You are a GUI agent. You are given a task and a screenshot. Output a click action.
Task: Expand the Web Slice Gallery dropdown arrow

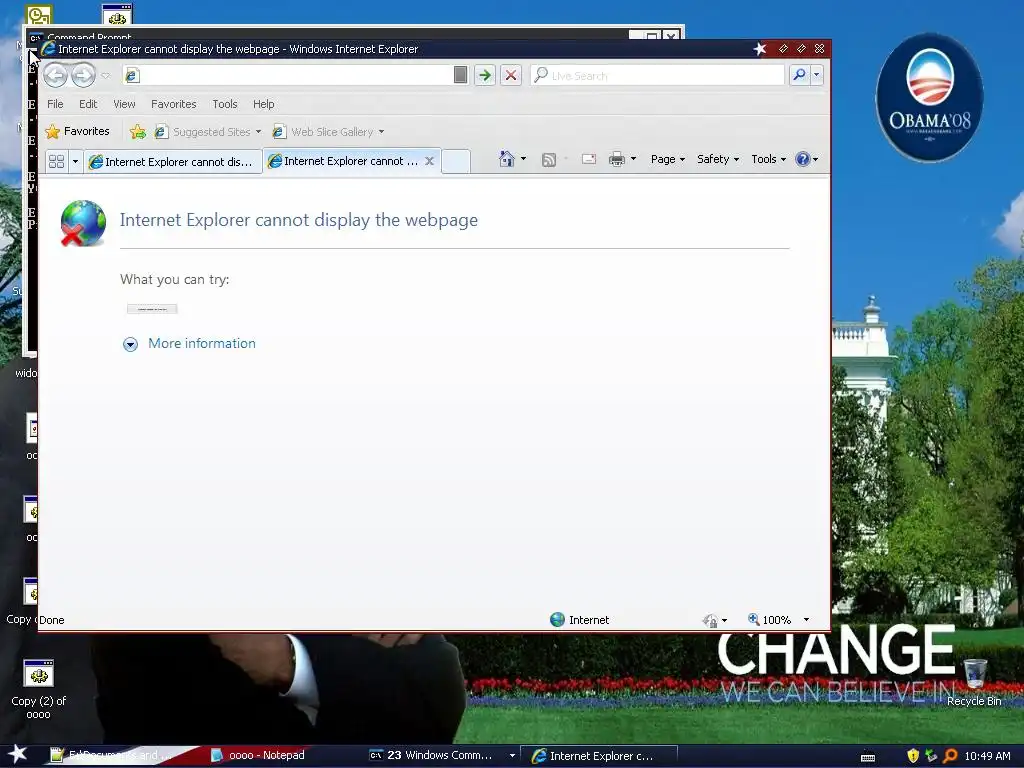381,132
